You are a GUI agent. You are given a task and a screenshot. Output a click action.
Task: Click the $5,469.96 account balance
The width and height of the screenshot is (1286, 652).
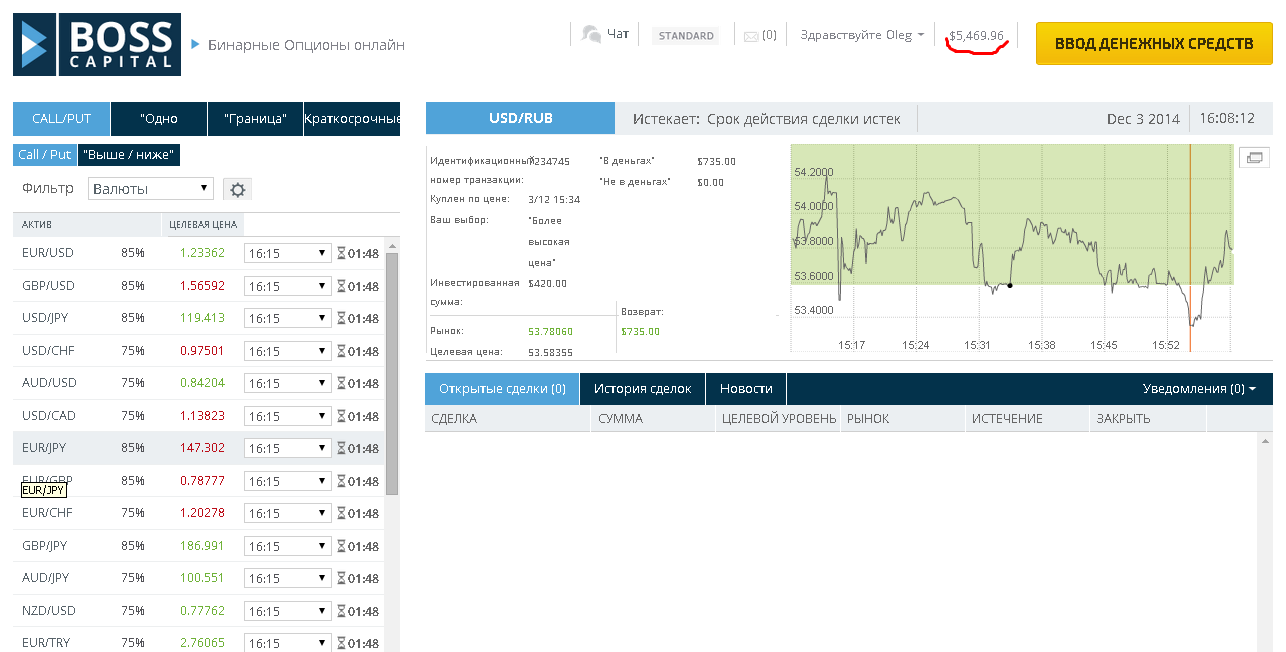pos(976,36)
